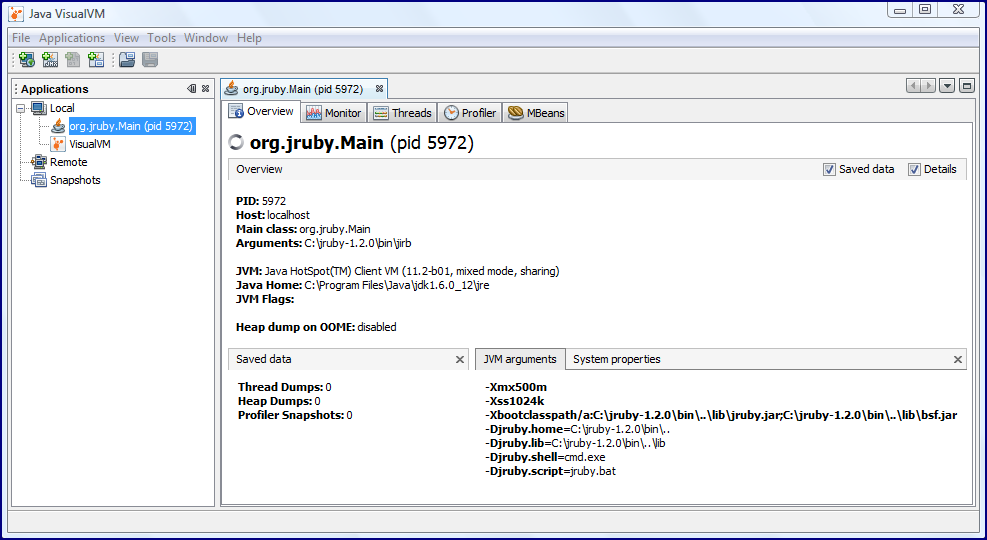Click the Saved data section header title
The width and height of the screenshot is (987, 540).
[264, 359]
